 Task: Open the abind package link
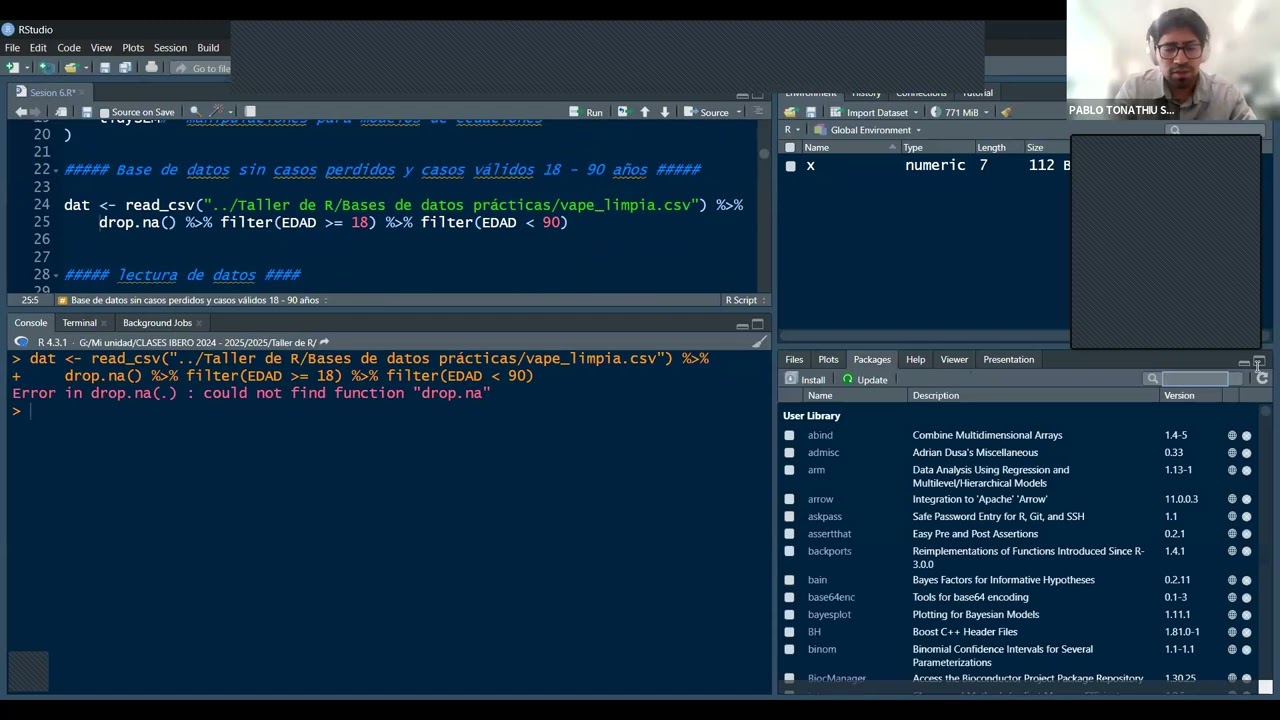[x=820, y=435]
